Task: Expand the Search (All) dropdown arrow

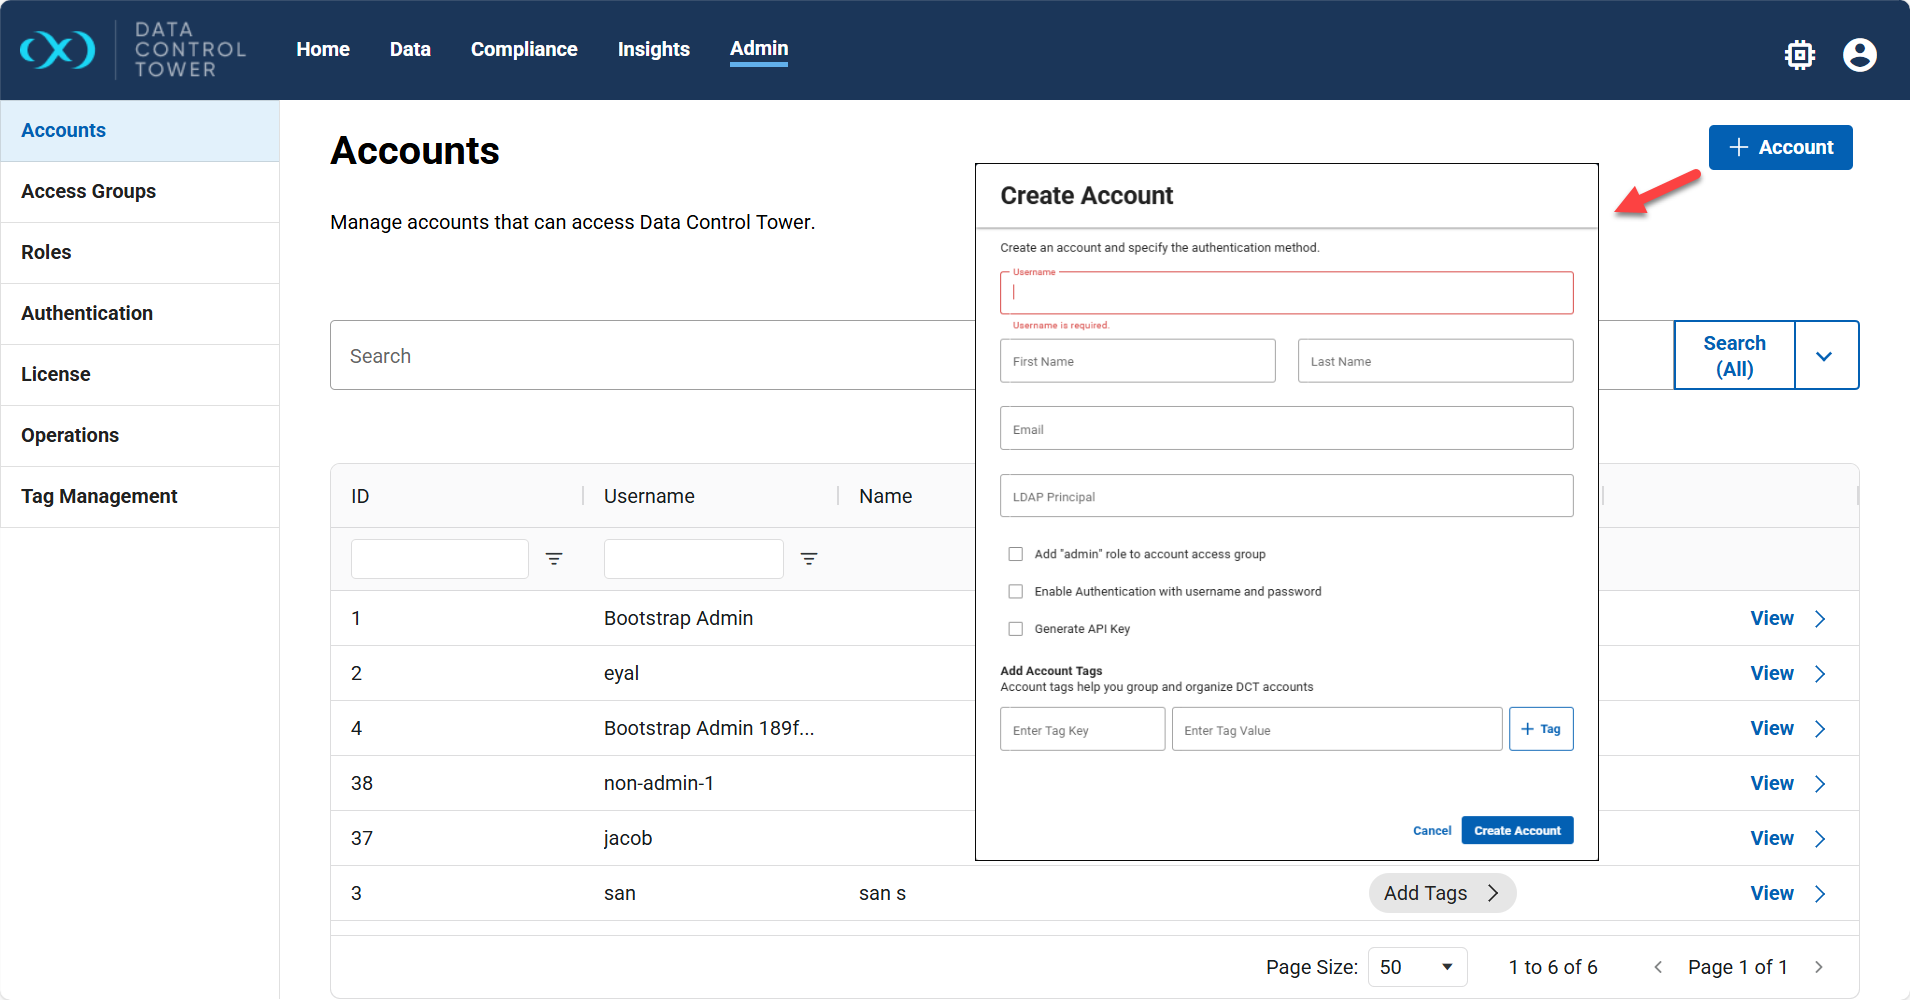Action: point(1824,356)
